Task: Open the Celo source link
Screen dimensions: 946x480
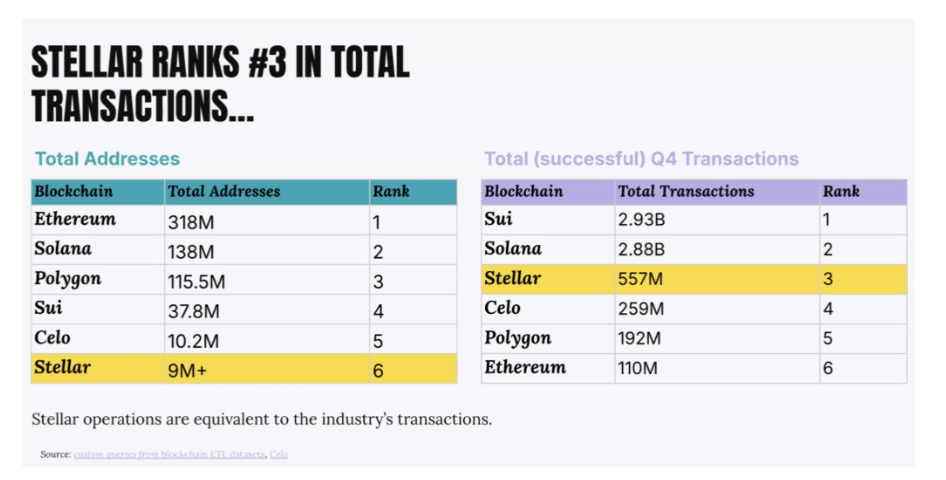Action: point(279,454)
